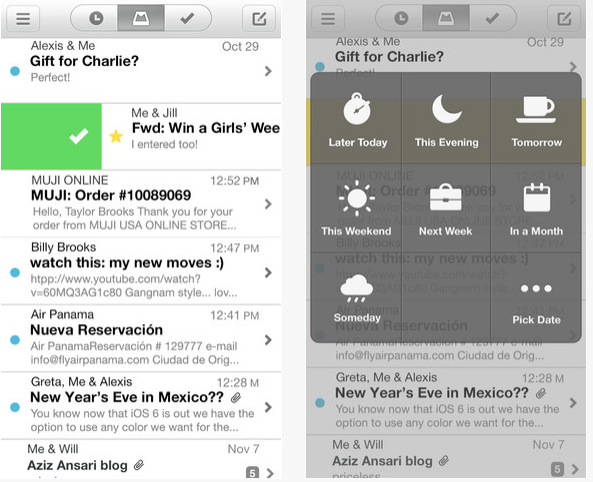Screen dimensions: 593x482
Task: Open Gift for Charlie? email in left screen
Action: click(x=141, y=70)
